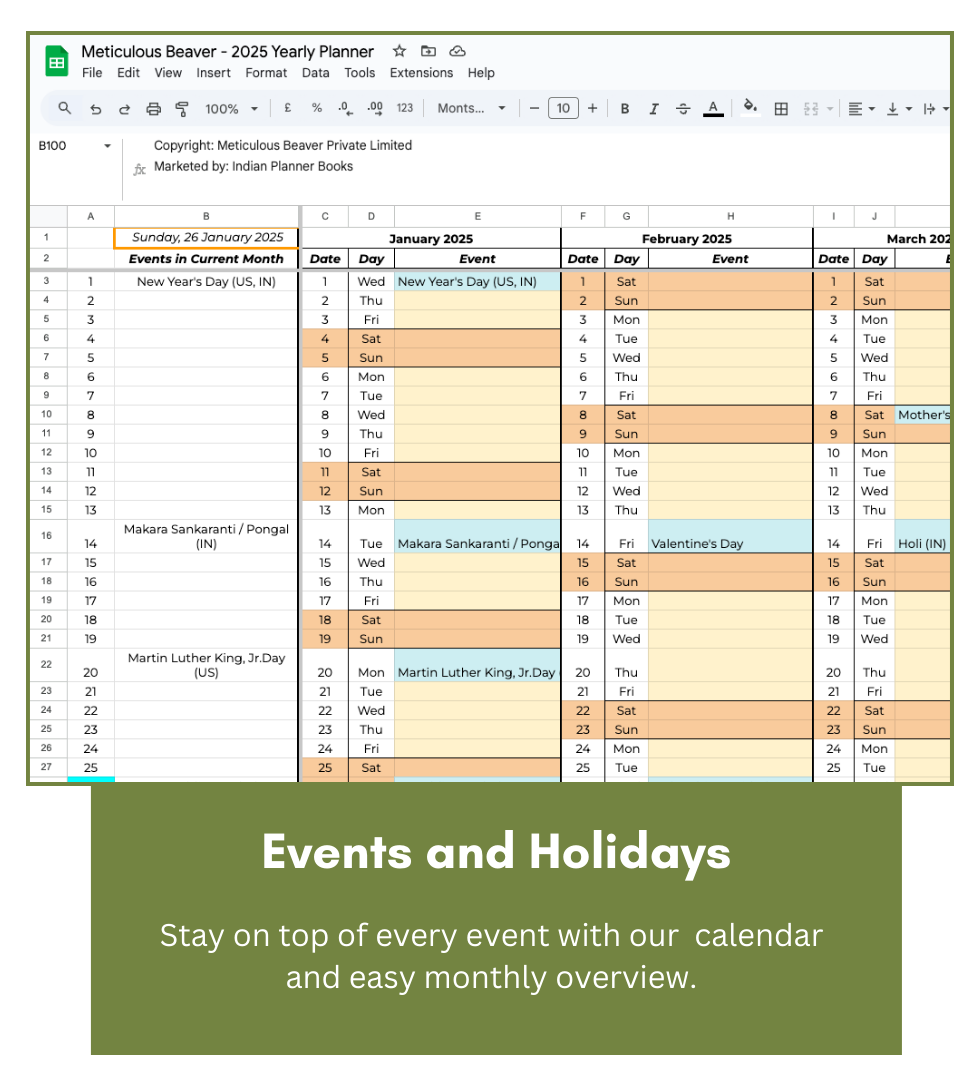The image size is (978, 1092).
Task: Open the cell borders tool
Action: pyautogui.click(x=782, y=109)
